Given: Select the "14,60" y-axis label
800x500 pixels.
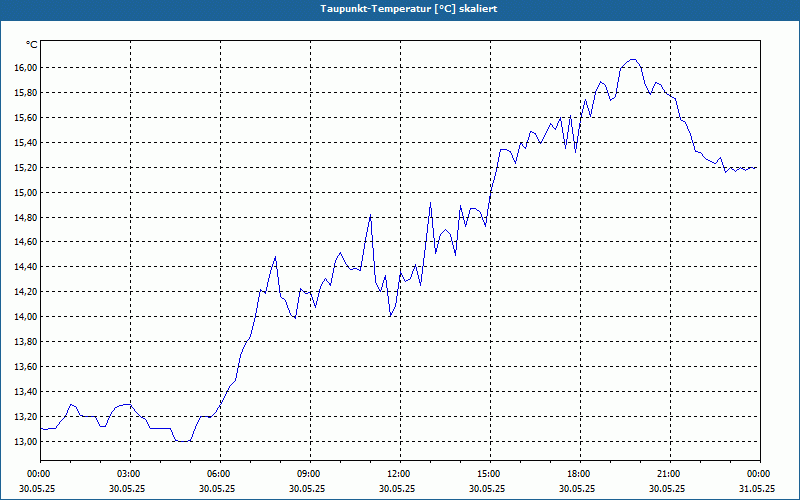Looking at the screenshot, I should (25, 242).
